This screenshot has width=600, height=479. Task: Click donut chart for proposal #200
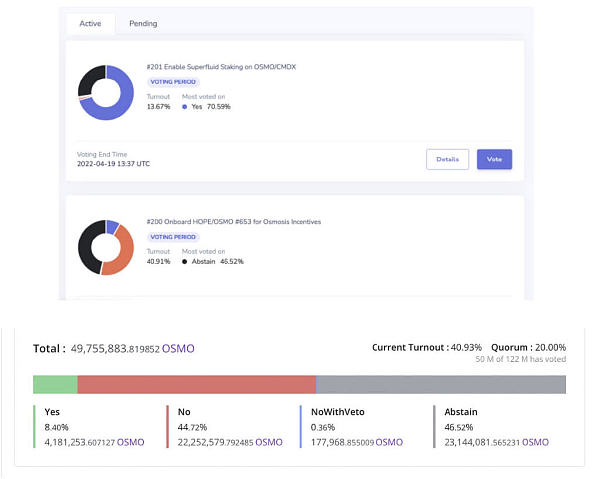tap(106, 247)
